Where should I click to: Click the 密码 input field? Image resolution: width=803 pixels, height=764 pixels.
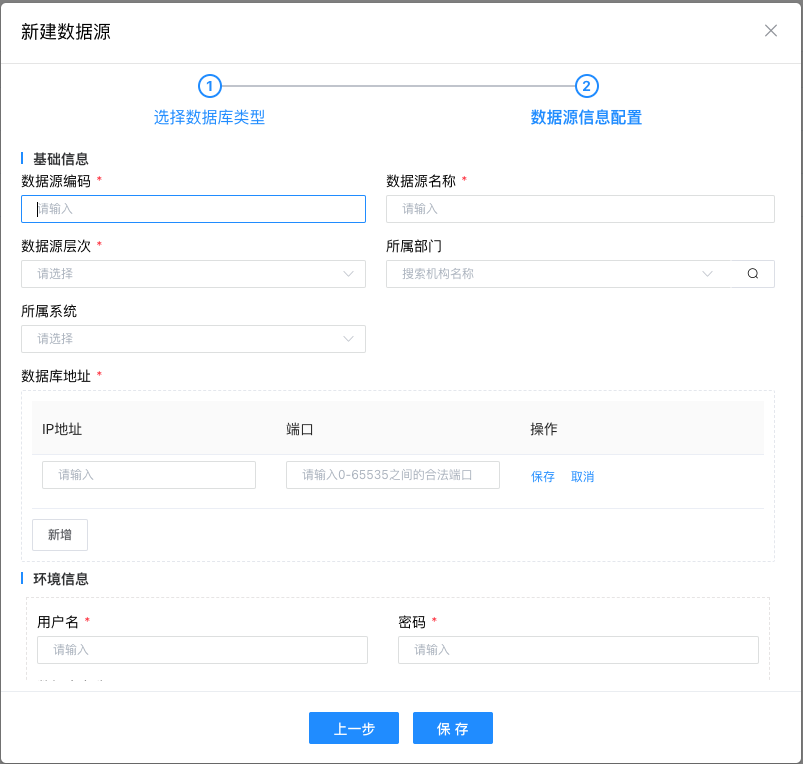(x=578, y=650)
